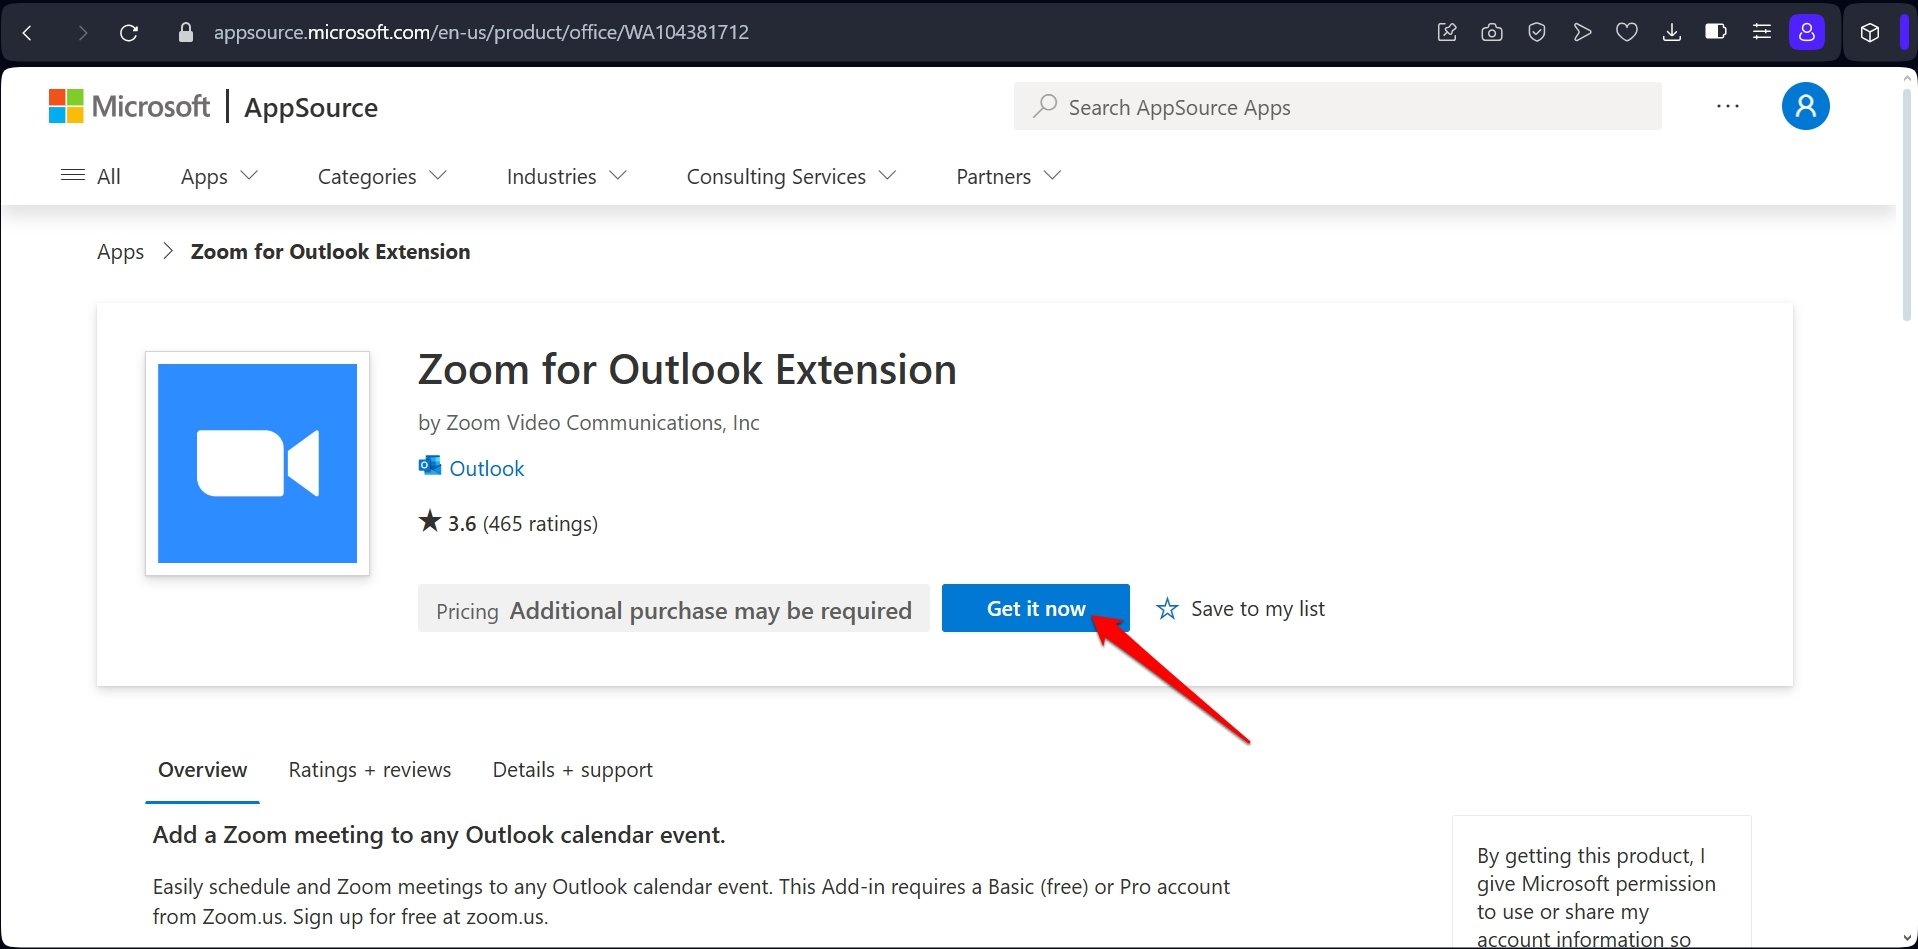Click the browser forward arrow
This screenshot has height=949, width=1918.
pyautogui.click(x=82, y=33)
